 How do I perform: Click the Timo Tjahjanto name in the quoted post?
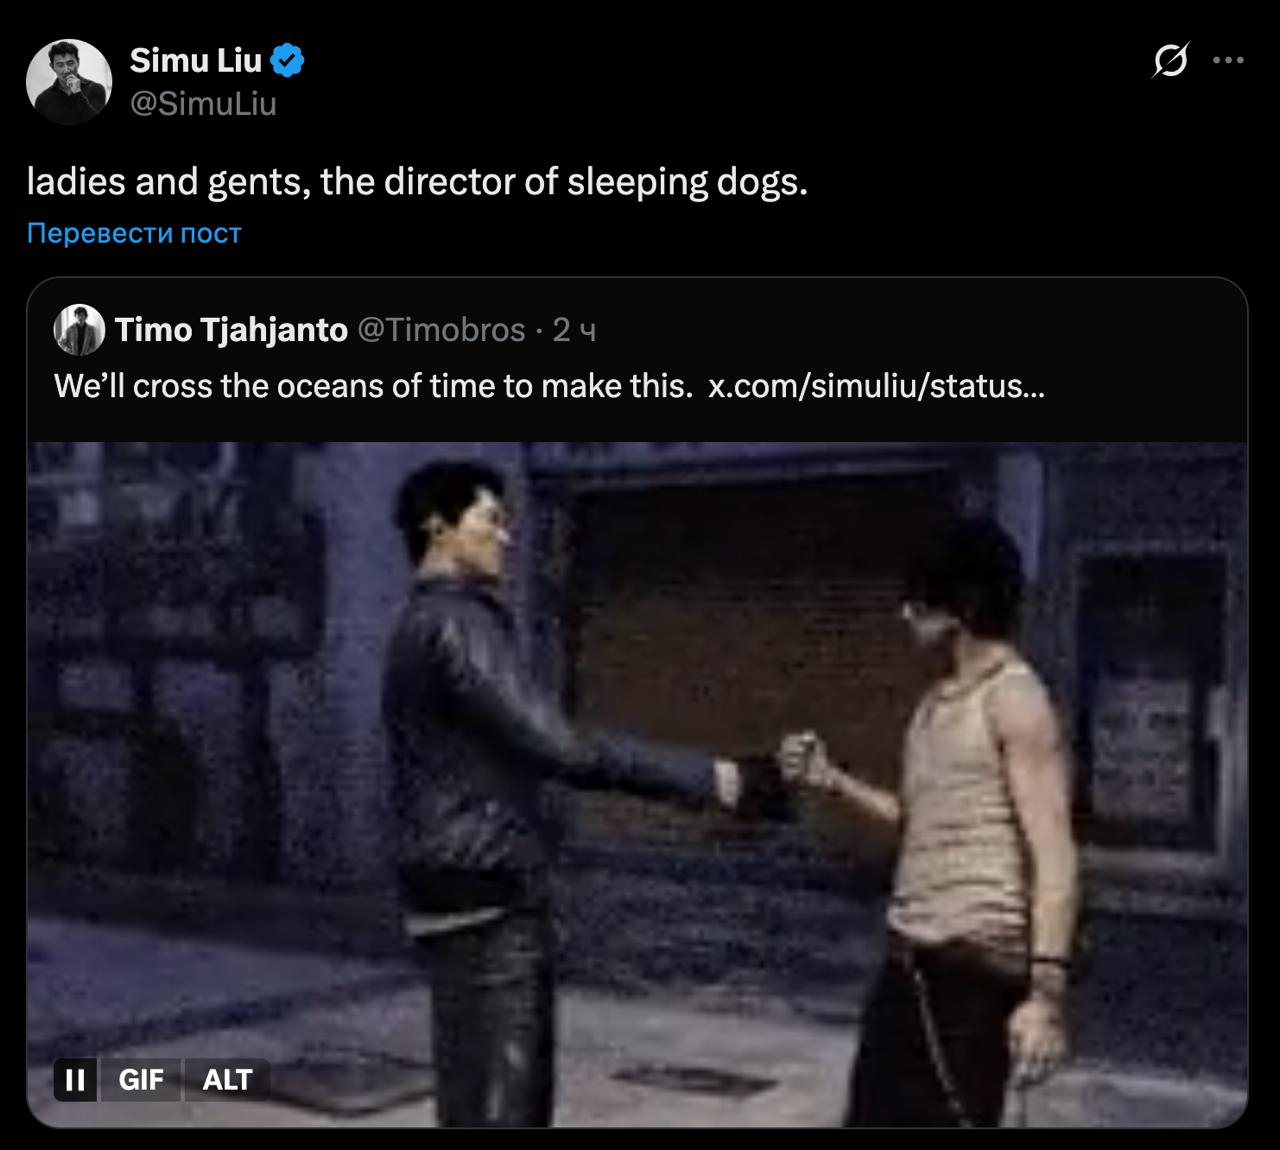(231, 329)
